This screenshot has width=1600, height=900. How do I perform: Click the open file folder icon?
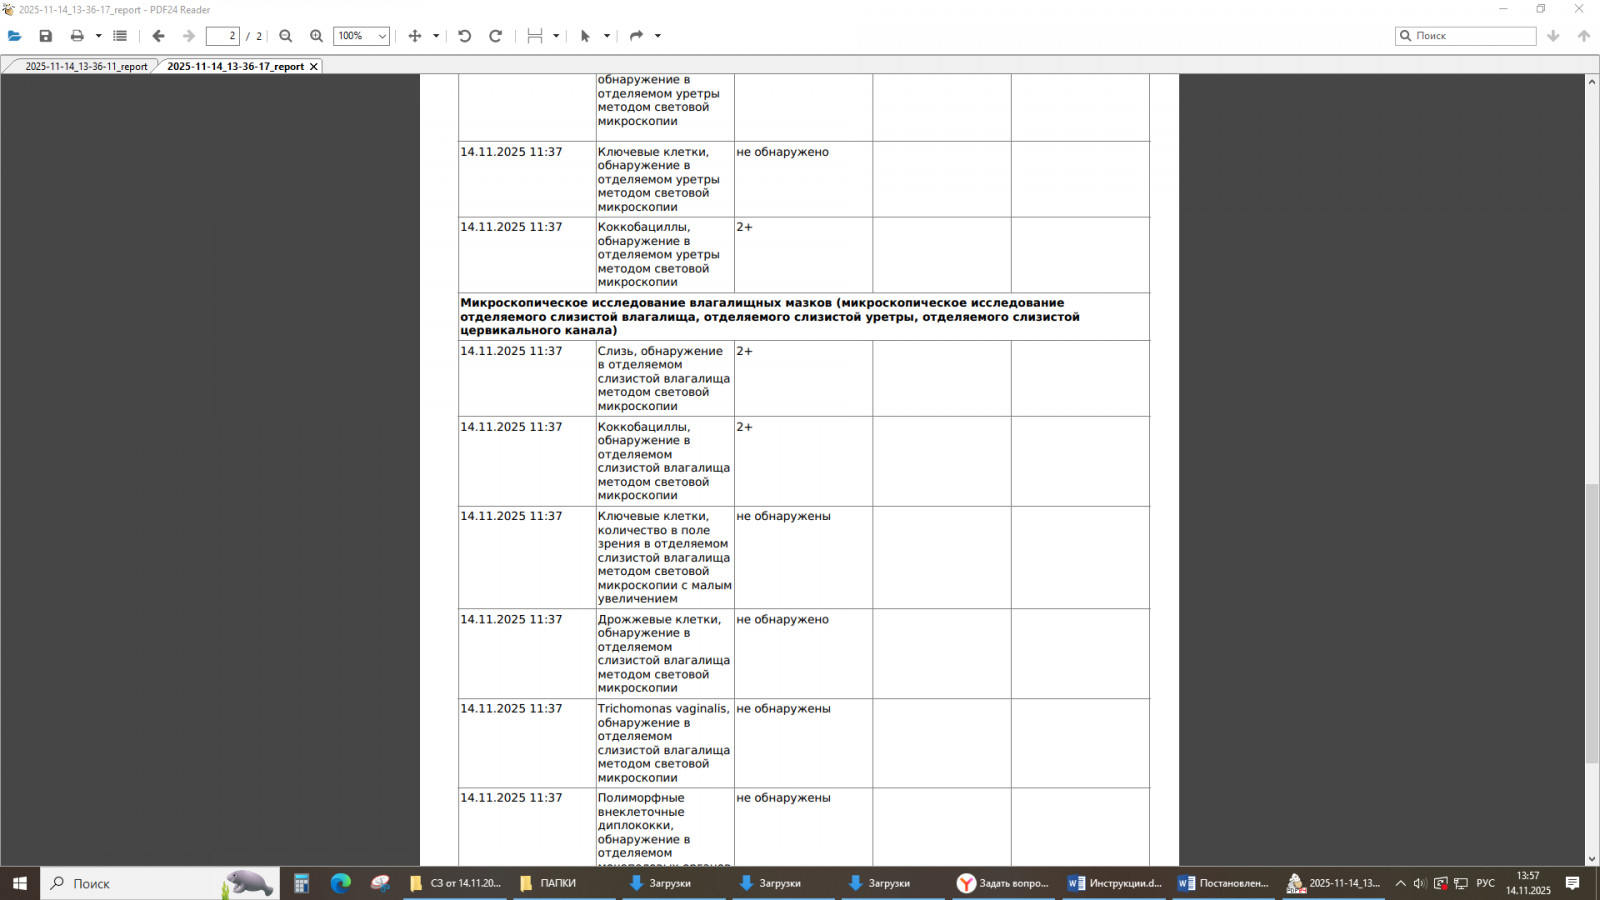[15, 36]
